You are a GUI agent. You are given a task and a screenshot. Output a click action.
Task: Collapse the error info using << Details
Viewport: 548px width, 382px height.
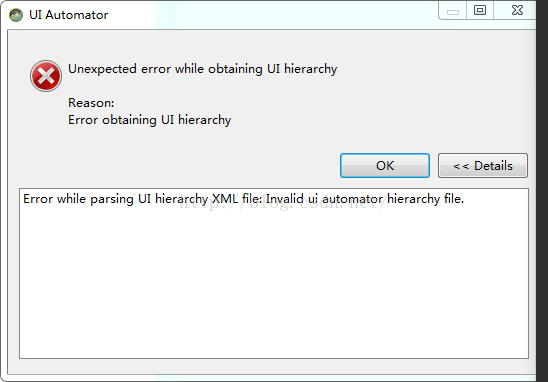pyautogui.click(x=483, y=165)
